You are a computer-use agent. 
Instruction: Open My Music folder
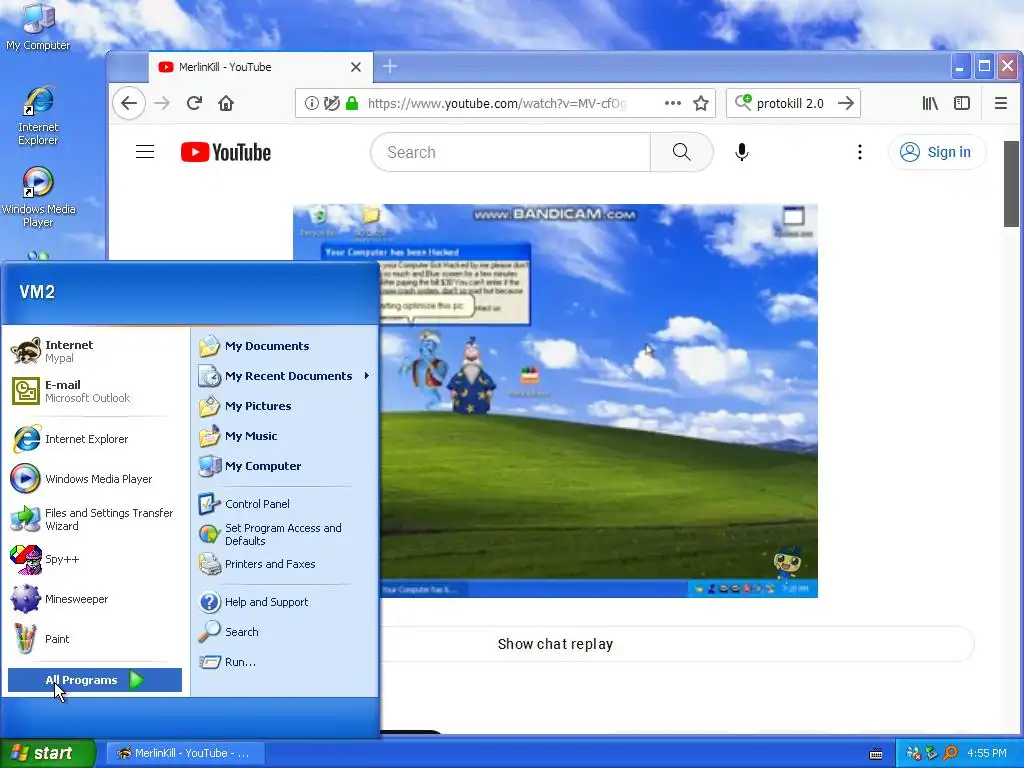(x=285, y=436)
